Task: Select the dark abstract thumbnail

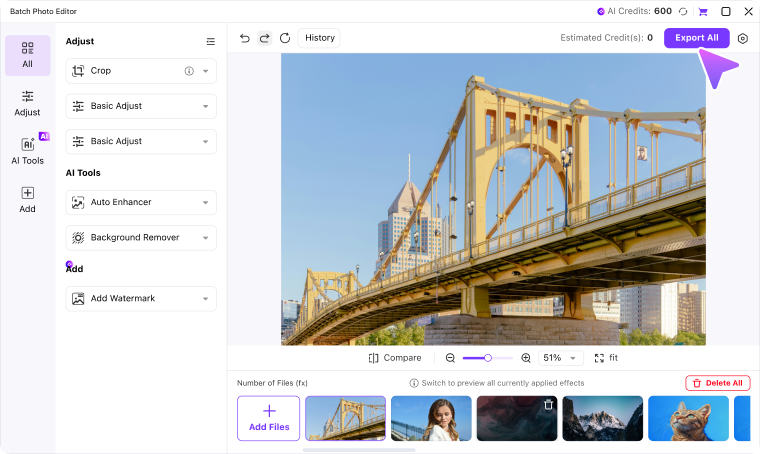Action: (517, 418)
